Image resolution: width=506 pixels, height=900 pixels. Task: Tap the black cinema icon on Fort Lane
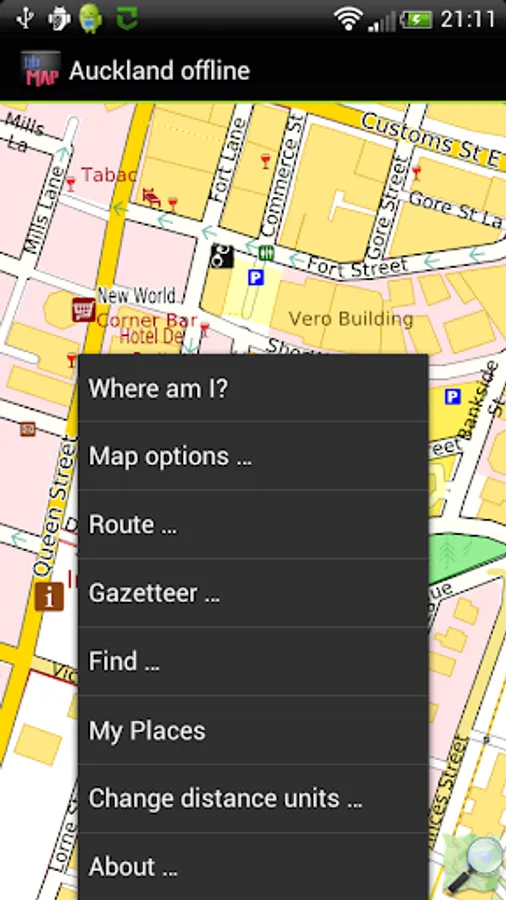click(221, 256)
